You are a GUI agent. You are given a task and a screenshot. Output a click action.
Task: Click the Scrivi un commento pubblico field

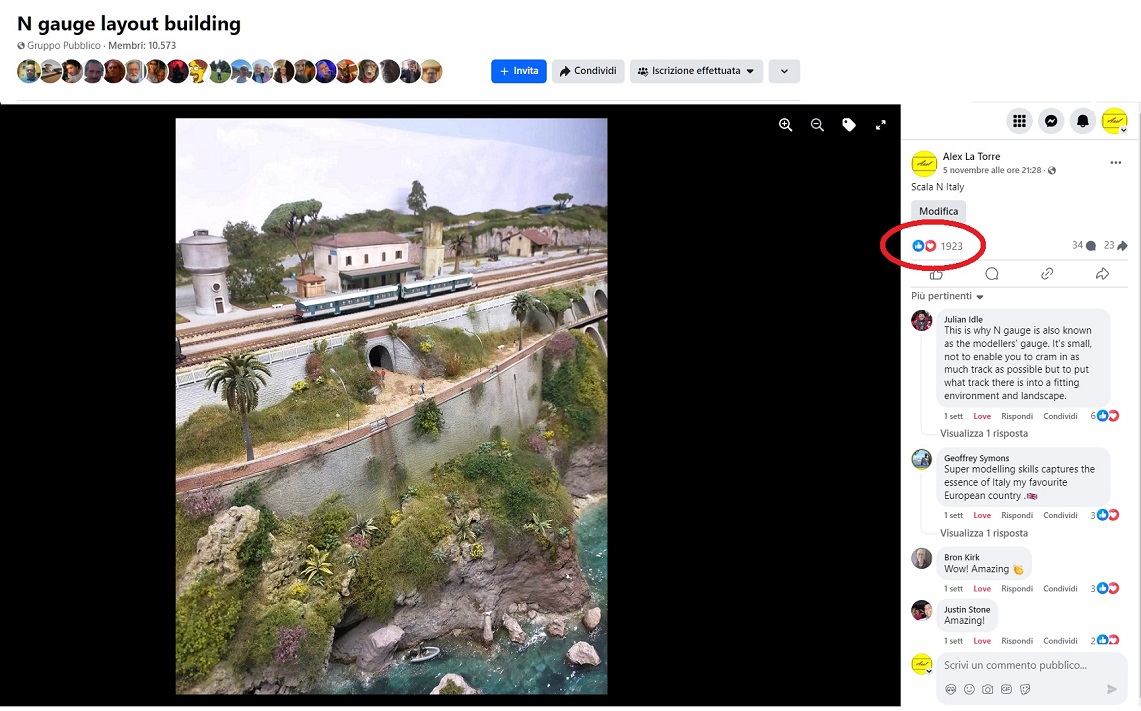(1020, 665)
